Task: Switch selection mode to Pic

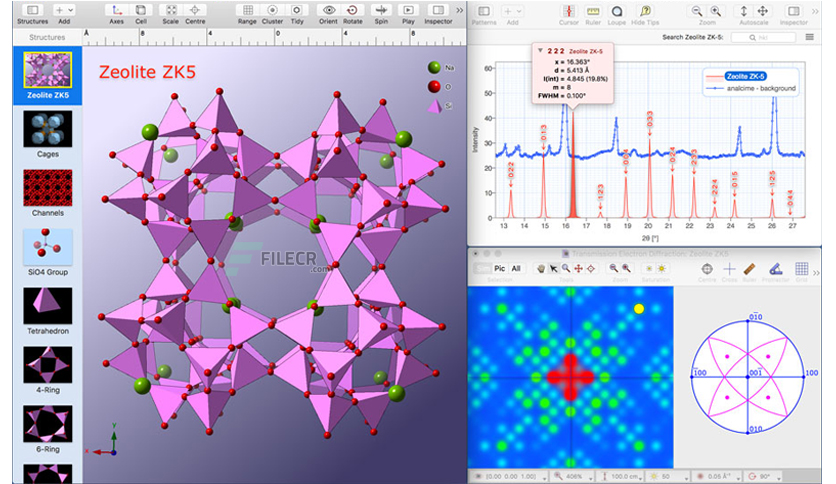Action: 500,268
